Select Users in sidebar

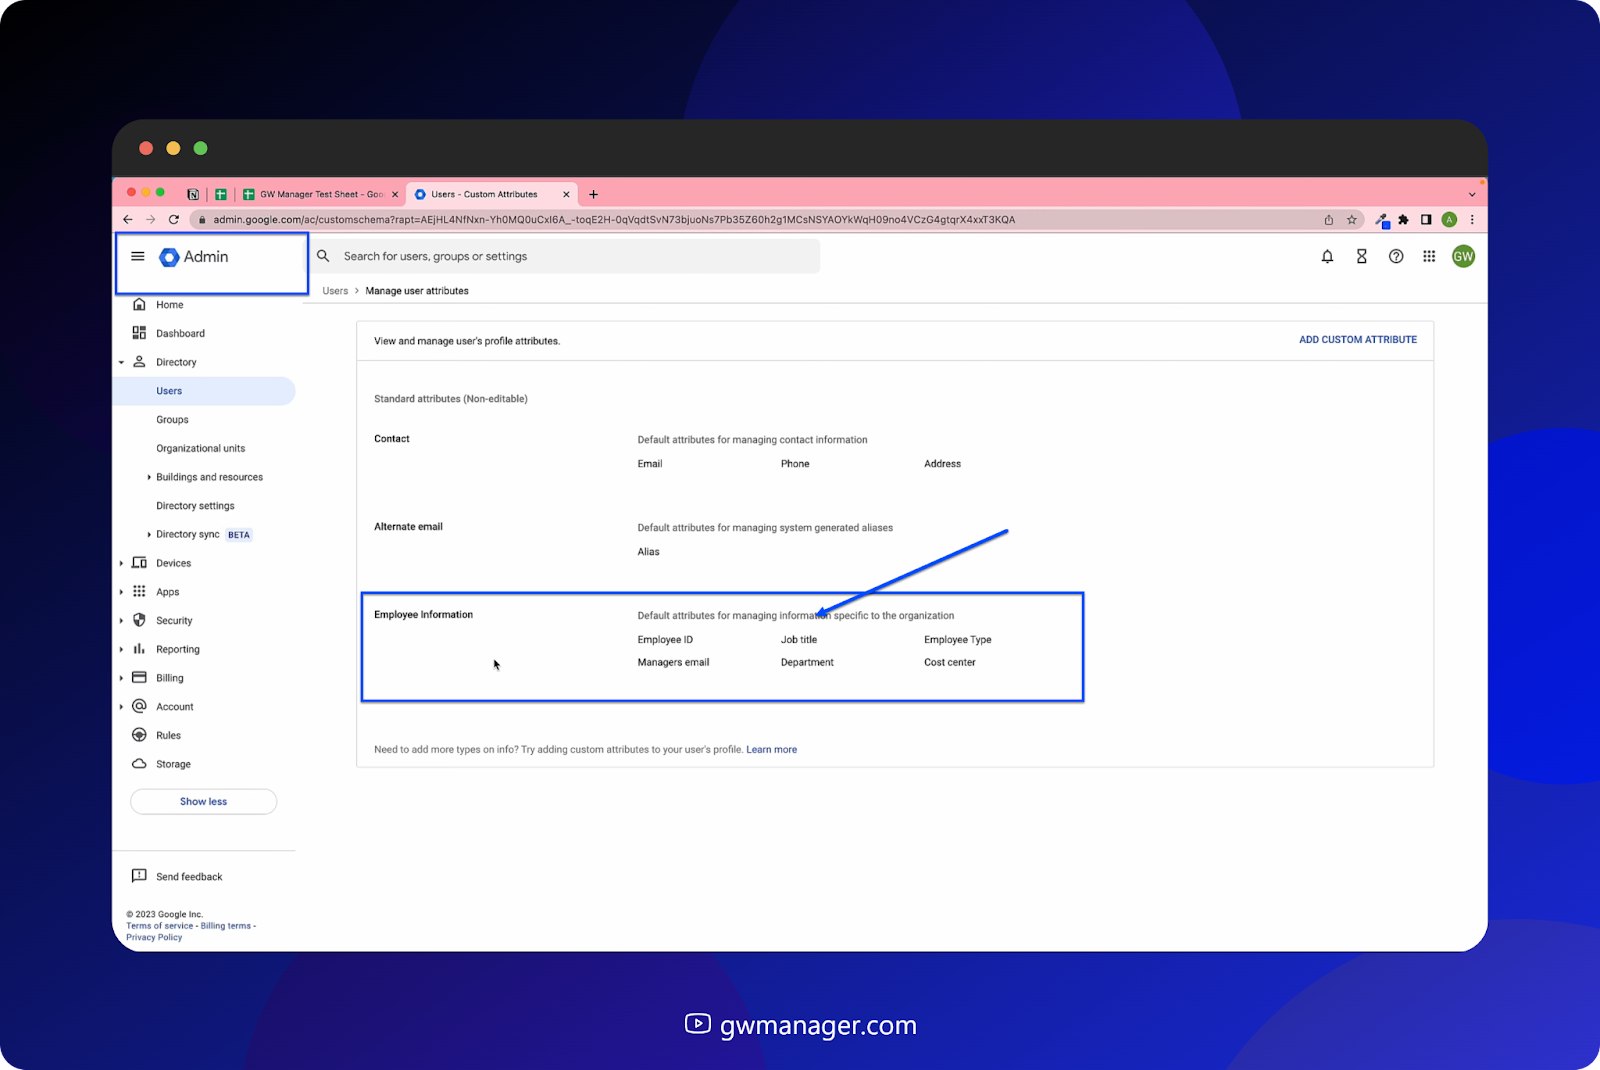[204, 391]
